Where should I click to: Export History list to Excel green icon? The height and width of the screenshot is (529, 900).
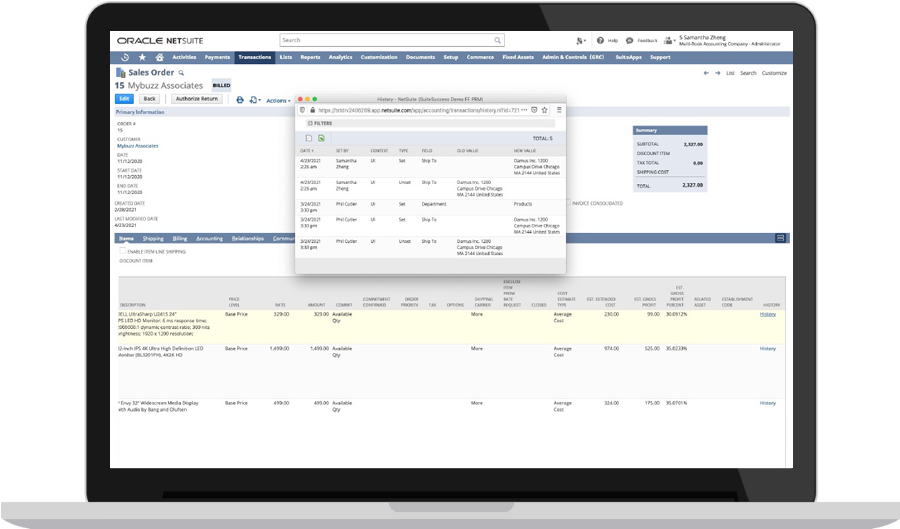click(x=321, y=138)
